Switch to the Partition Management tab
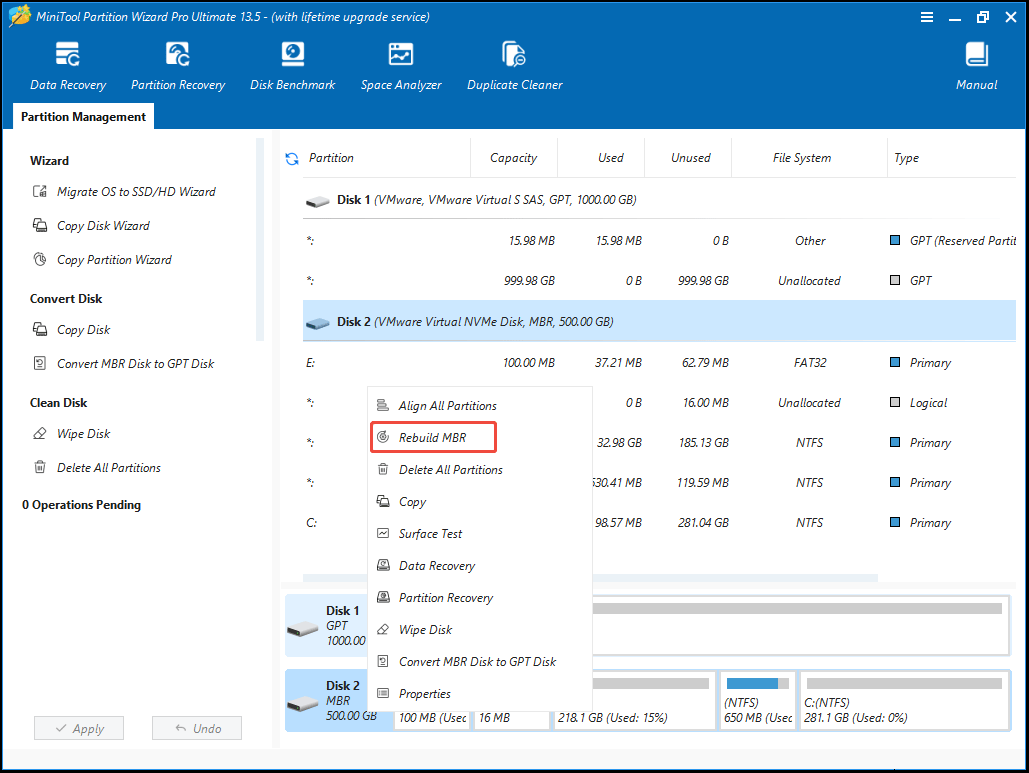Viewport: 1029px width, 773px height. [83, 116]
